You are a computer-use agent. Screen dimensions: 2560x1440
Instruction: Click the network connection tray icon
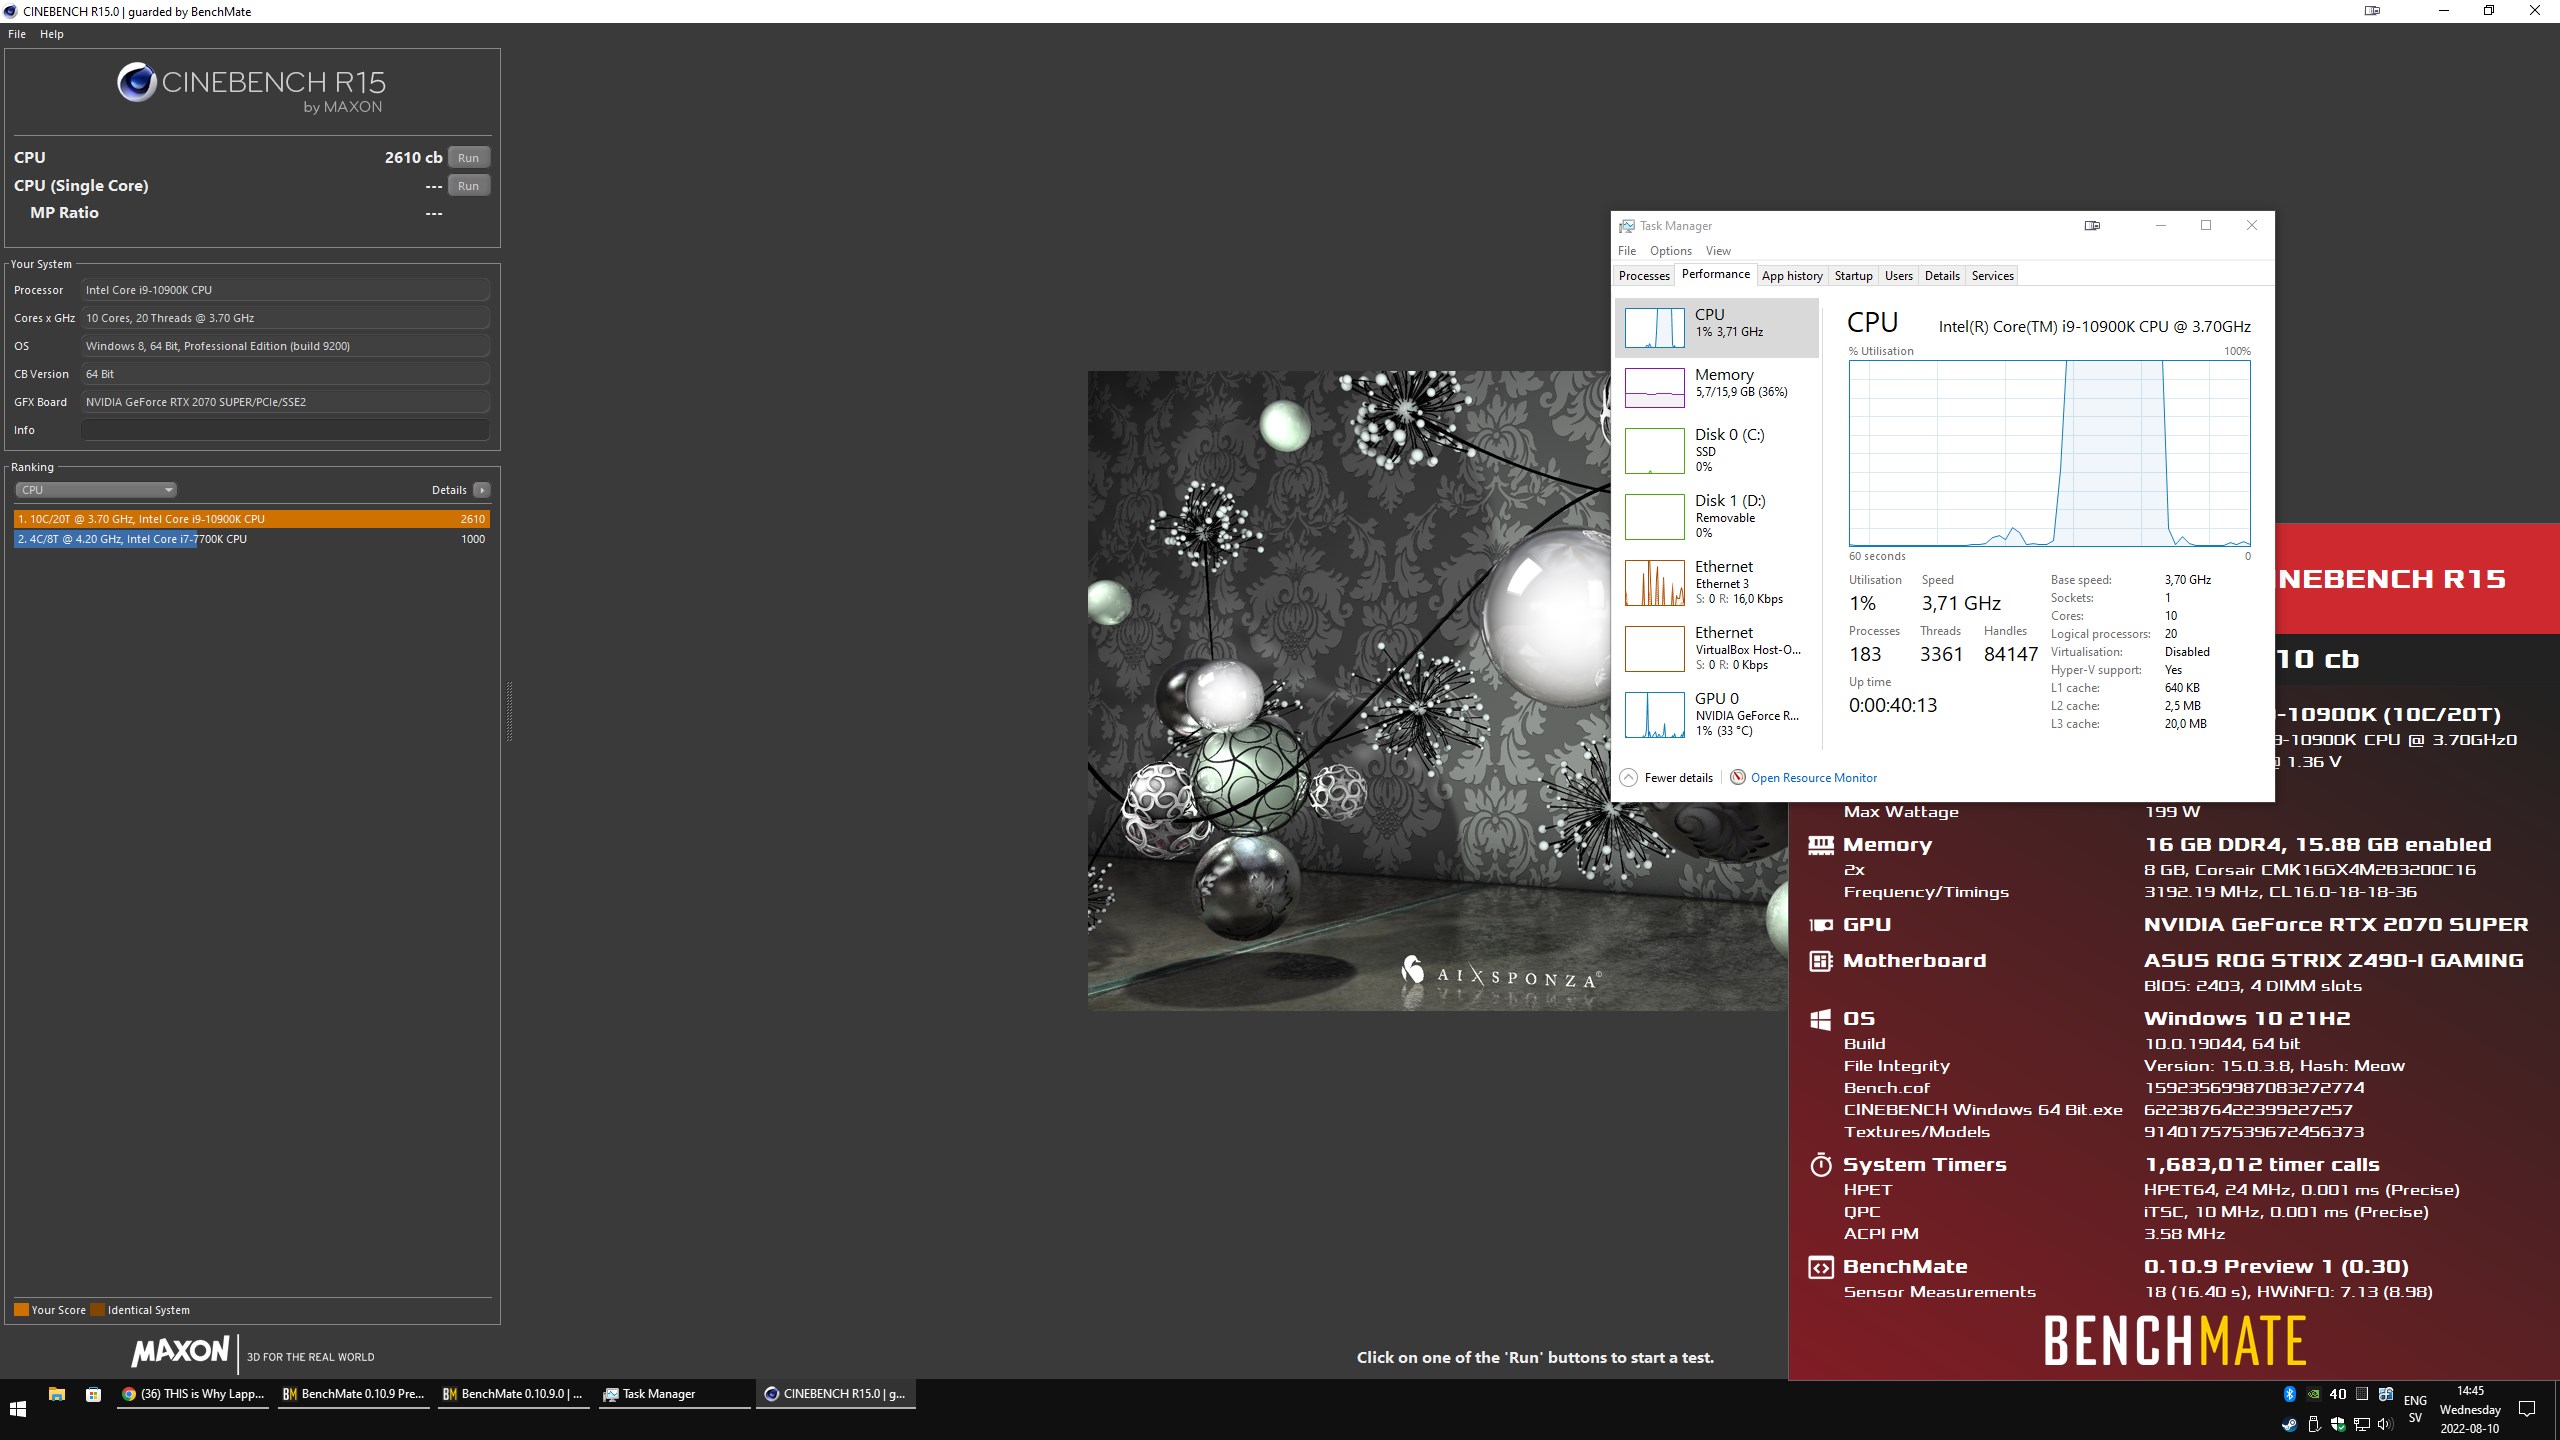click(x=2362, y=1424)
